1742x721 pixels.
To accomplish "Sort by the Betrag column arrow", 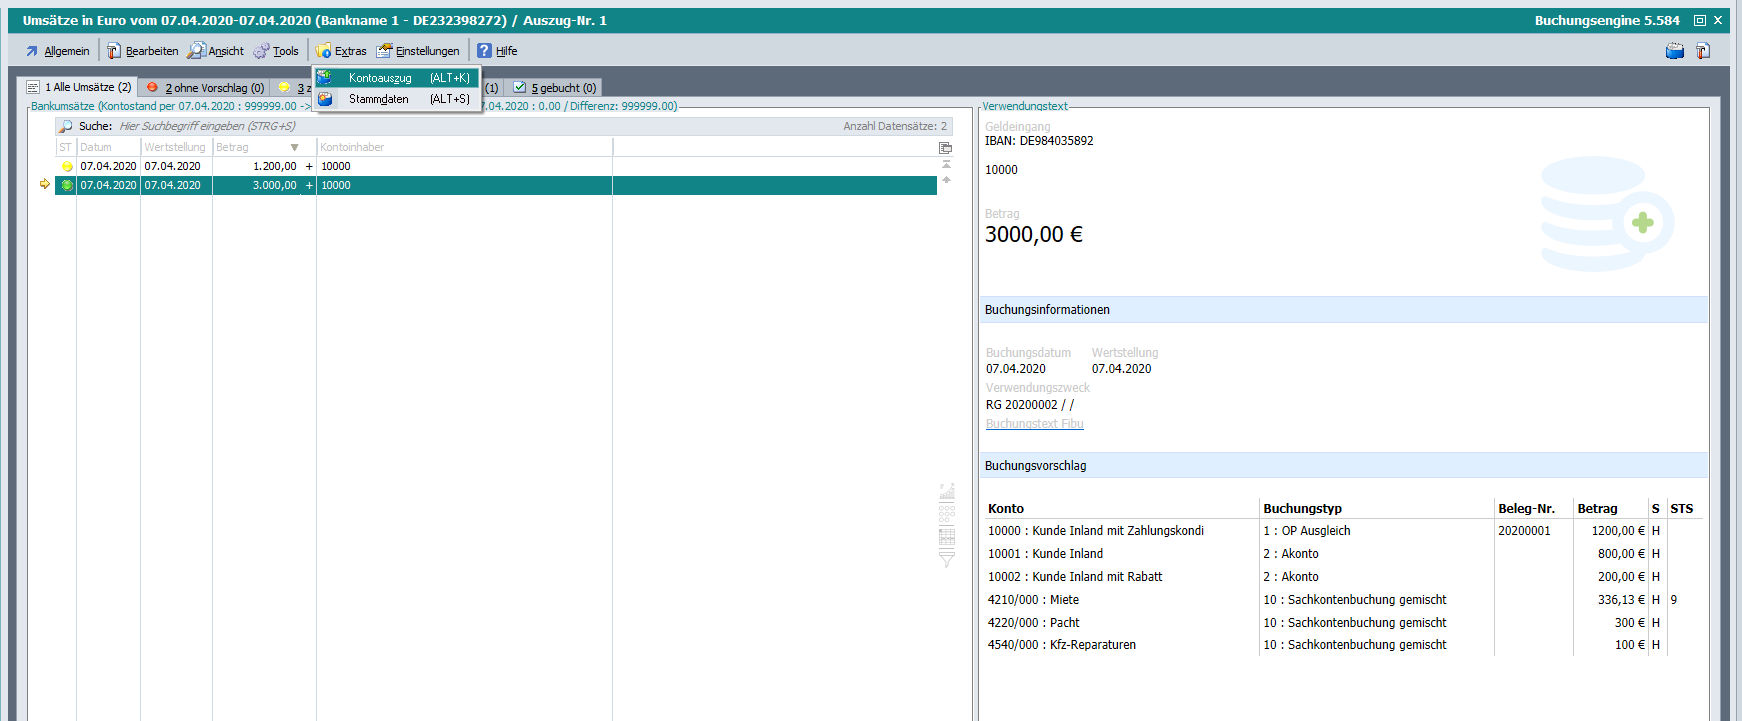I will (294, 148).
